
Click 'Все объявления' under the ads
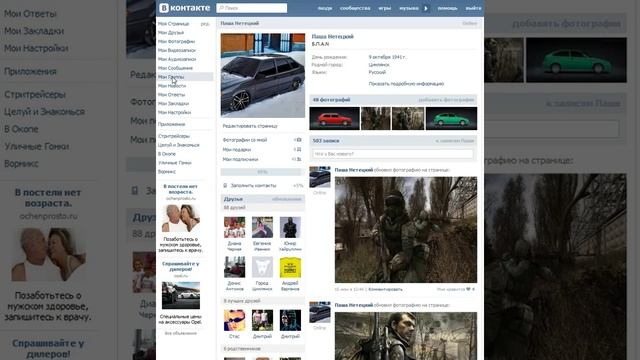(x=180, y=333)
